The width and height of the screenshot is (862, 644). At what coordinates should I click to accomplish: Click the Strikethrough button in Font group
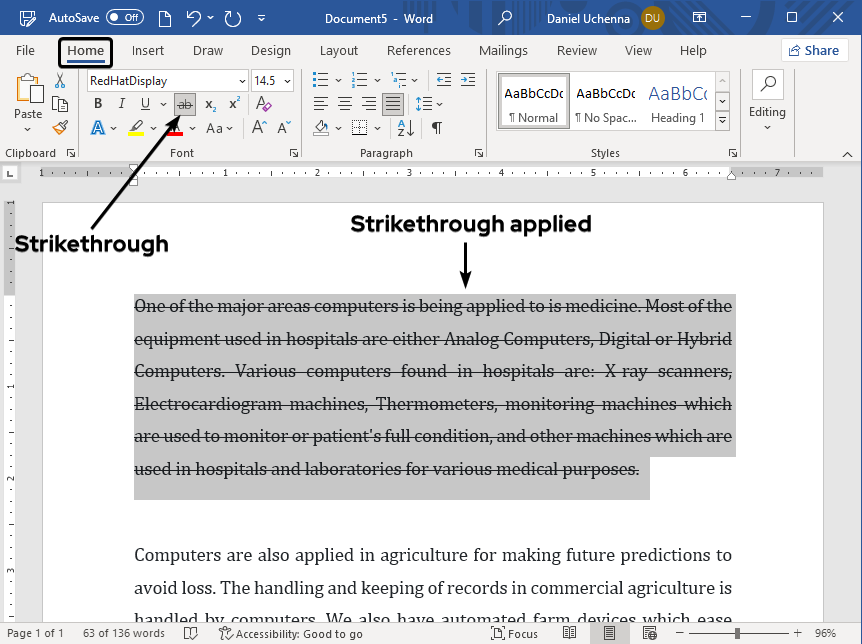pyautogui.click(x=185, y=104)
